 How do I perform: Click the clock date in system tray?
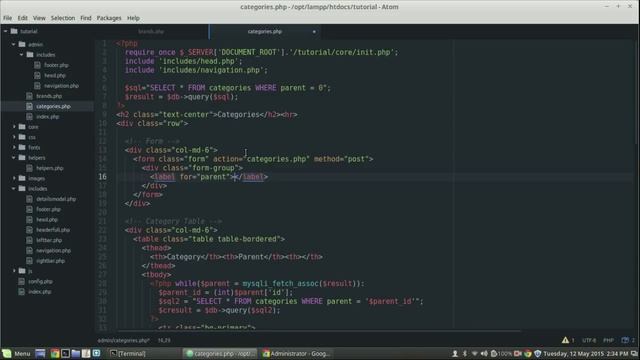[x=586, y=353]
